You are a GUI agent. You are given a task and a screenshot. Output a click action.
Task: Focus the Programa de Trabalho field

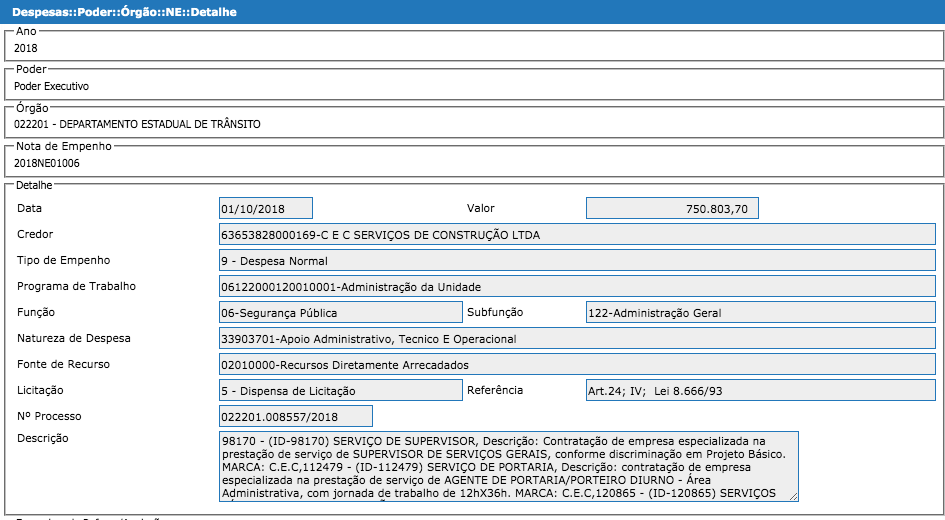point(577,287)
